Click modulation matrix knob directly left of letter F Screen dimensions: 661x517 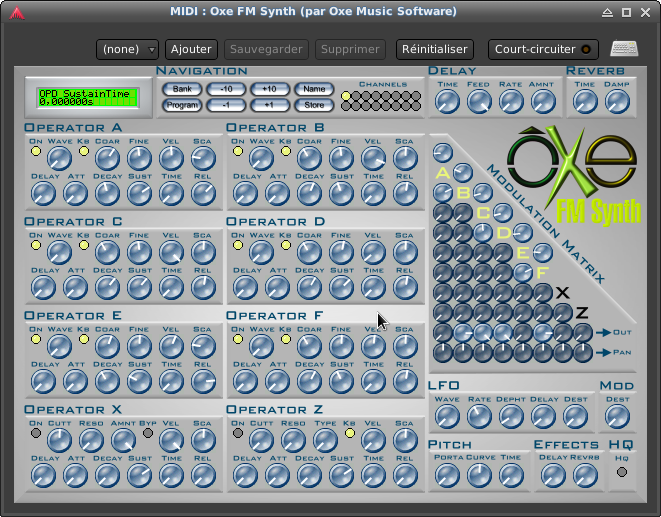[523, 273]
